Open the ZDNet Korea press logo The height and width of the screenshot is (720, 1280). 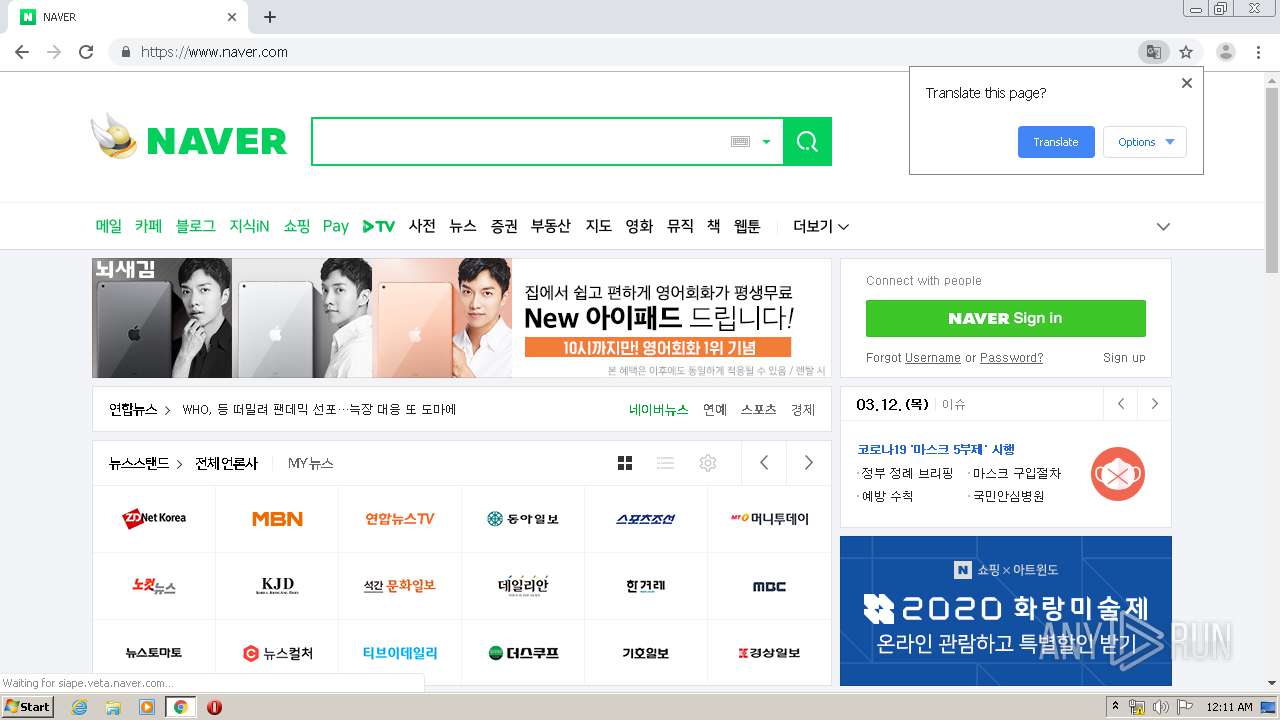(154, 518)
